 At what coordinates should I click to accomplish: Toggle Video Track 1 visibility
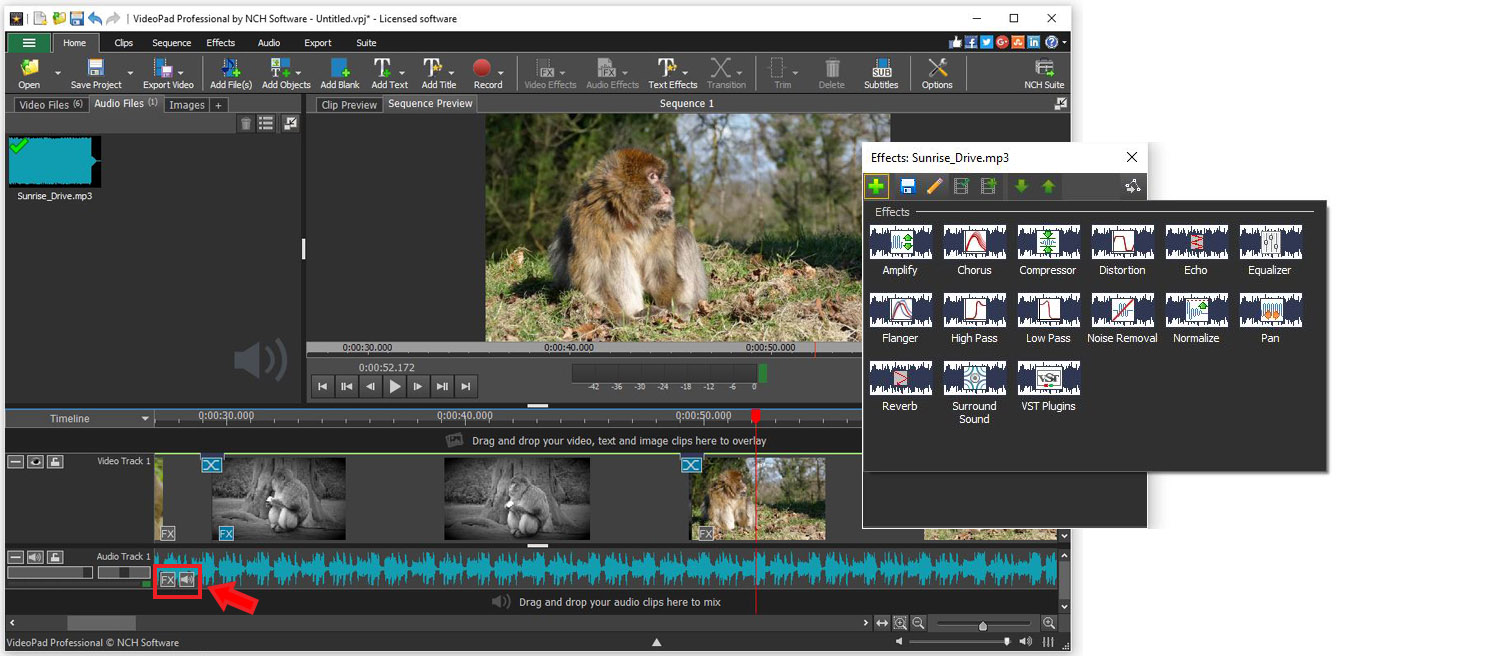tap(35, 461)
